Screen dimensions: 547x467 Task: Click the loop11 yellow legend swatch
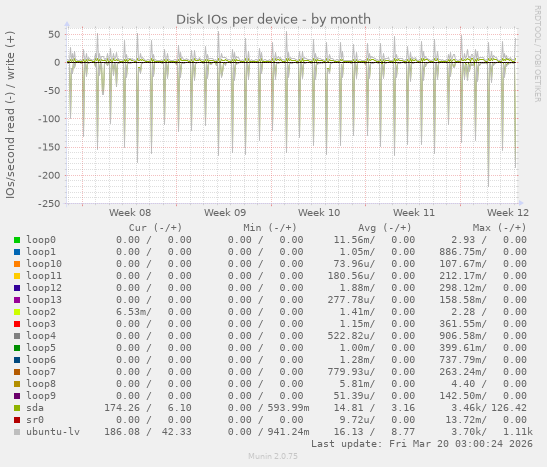click(x=17, y=276)
